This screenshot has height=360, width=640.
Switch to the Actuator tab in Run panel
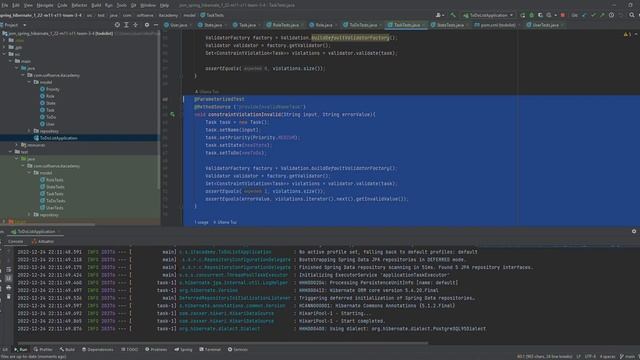(43, 241)
